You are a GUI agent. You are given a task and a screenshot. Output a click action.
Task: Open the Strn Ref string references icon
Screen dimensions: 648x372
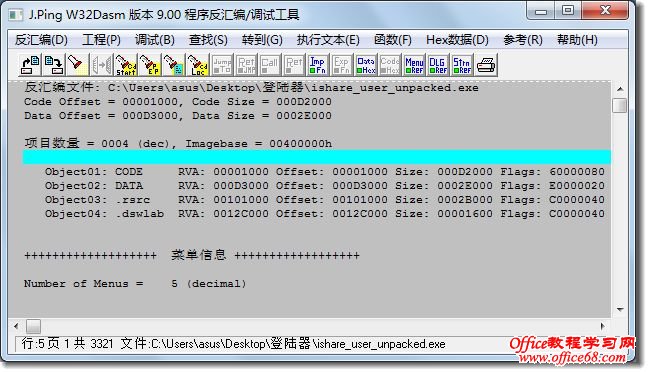click(462, 65)
